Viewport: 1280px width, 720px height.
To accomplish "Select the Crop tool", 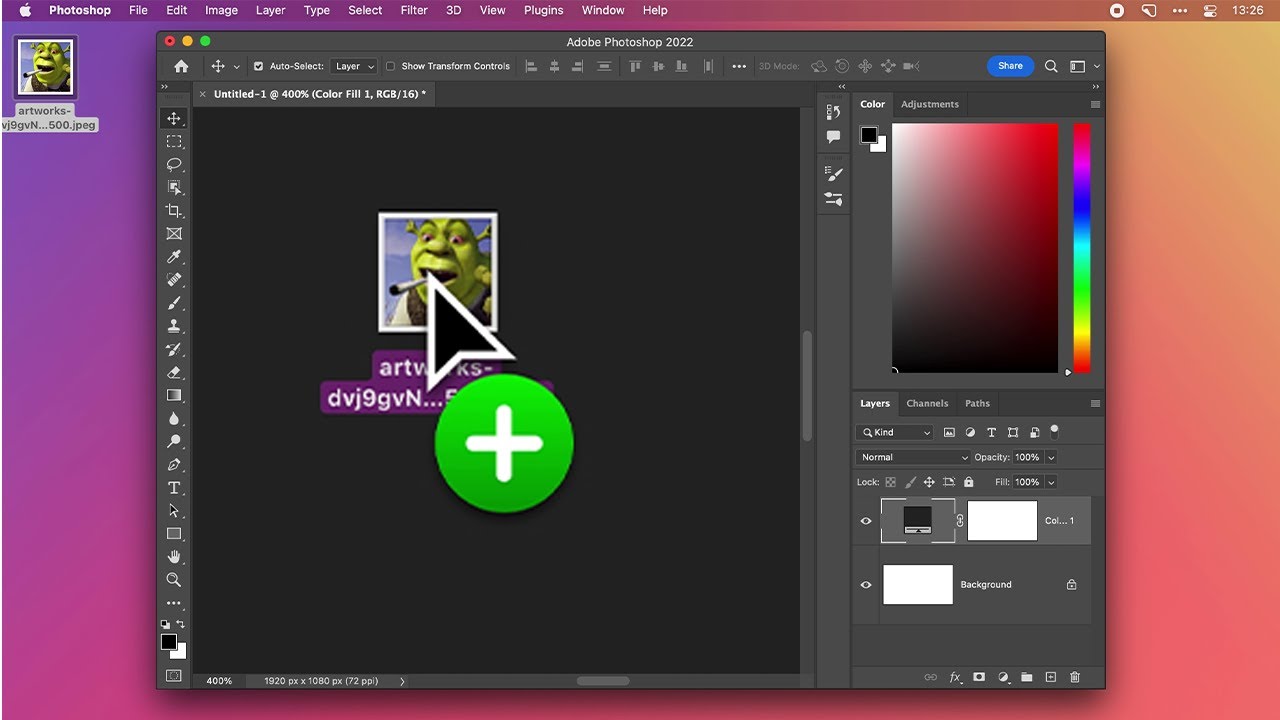I will pos(174,211).
